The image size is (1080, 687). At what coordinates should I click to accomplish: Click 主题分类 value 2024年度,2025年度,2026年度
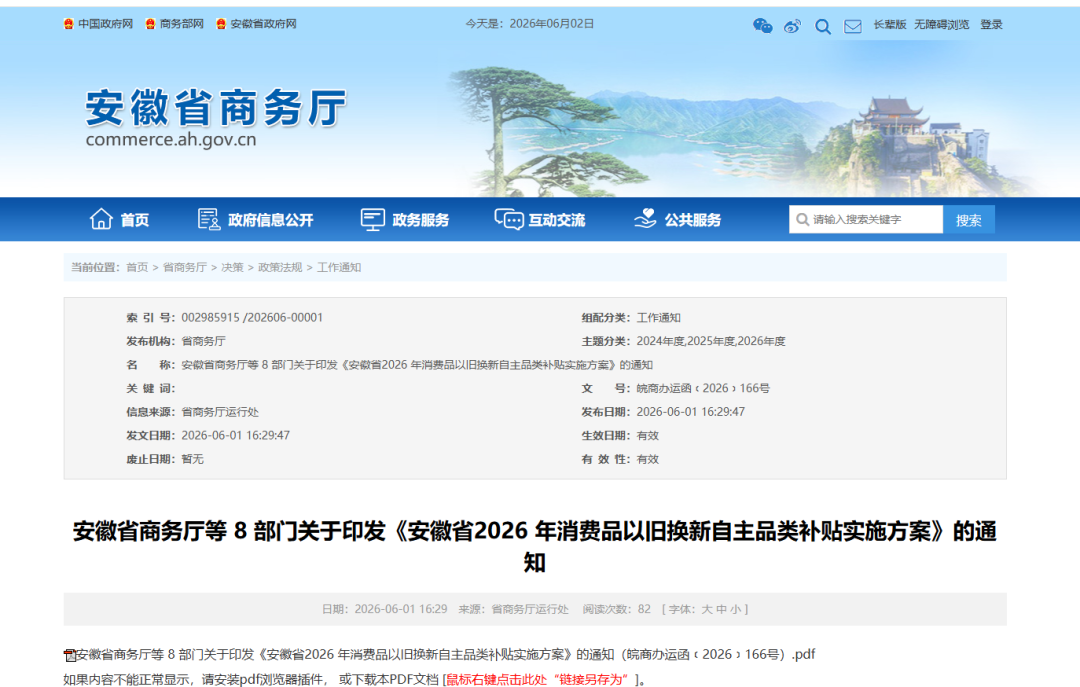[x=711, y=341]
